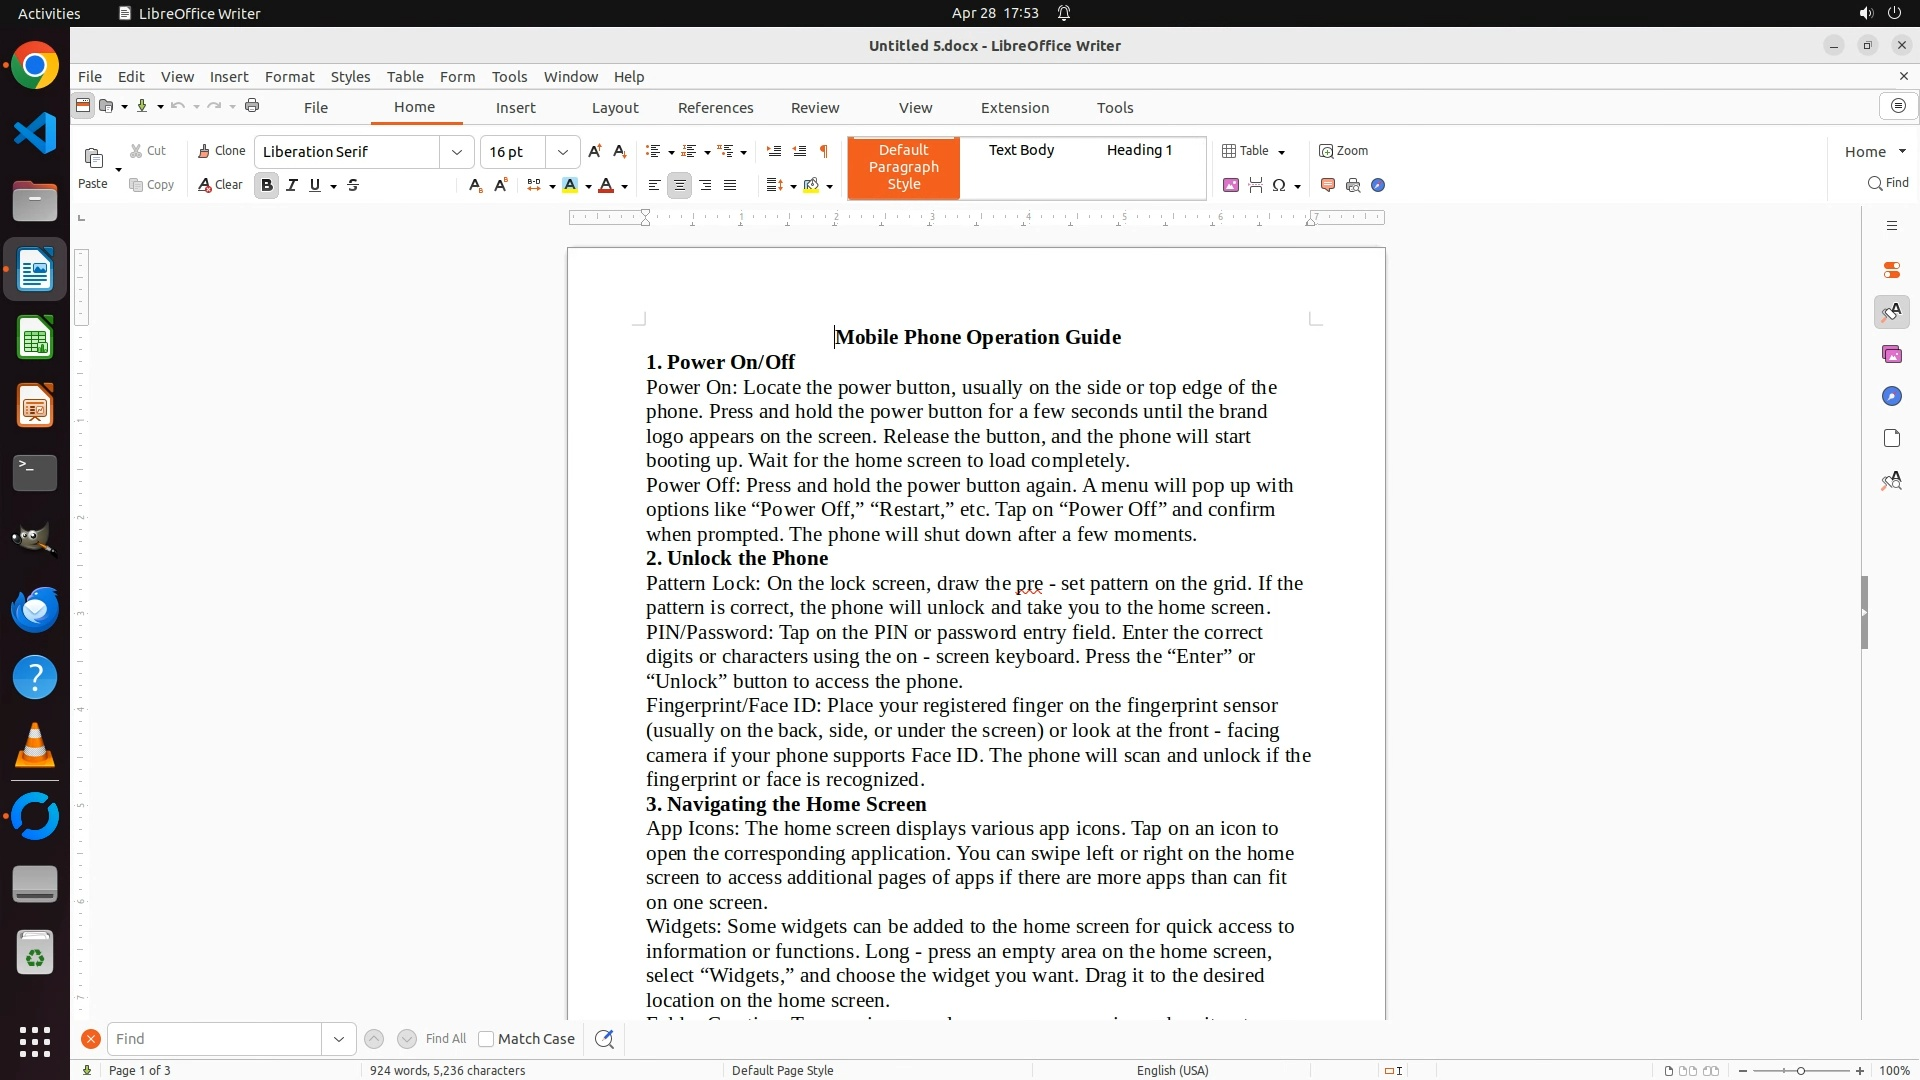Viewport: 1920px width, 1080px height.
Task: Enable the Match Case checkbox
Action: point(486,1039)
